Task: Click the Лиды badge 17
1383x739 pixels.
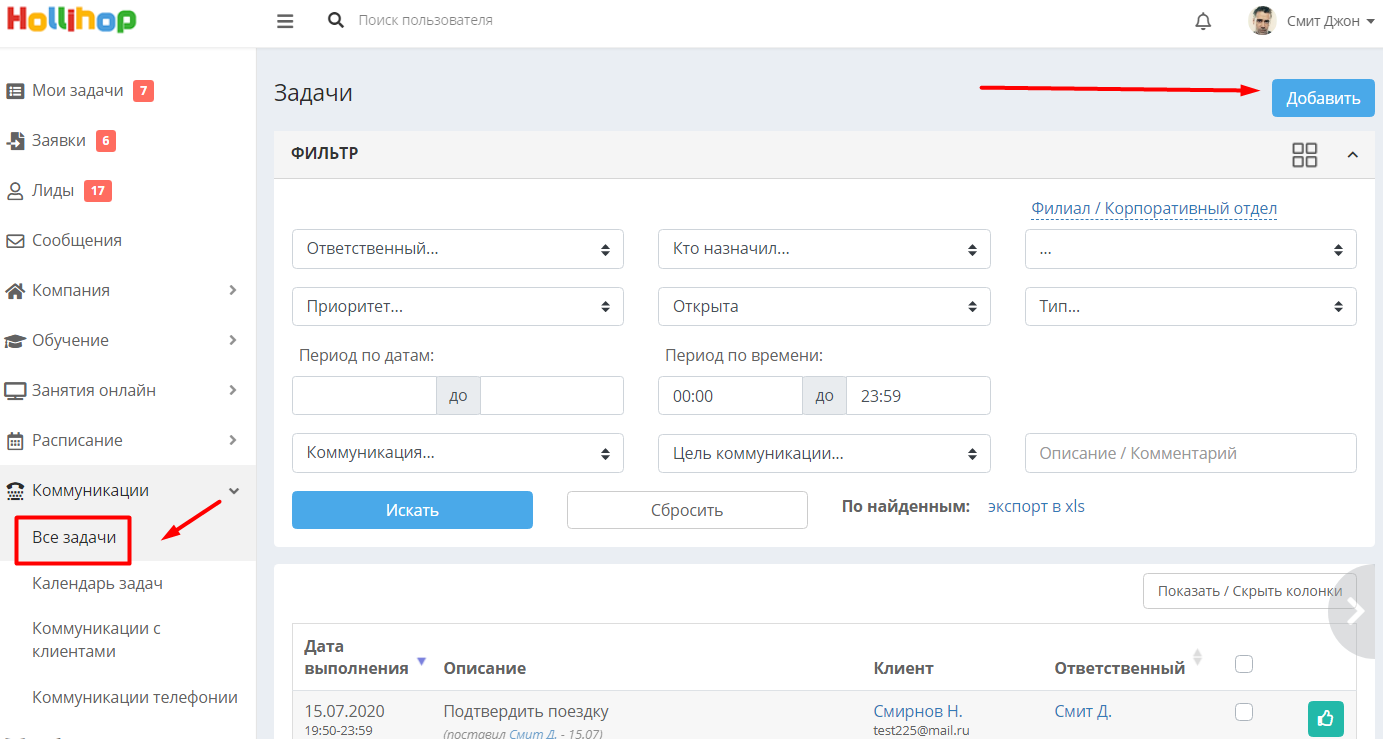Action: 98,191
